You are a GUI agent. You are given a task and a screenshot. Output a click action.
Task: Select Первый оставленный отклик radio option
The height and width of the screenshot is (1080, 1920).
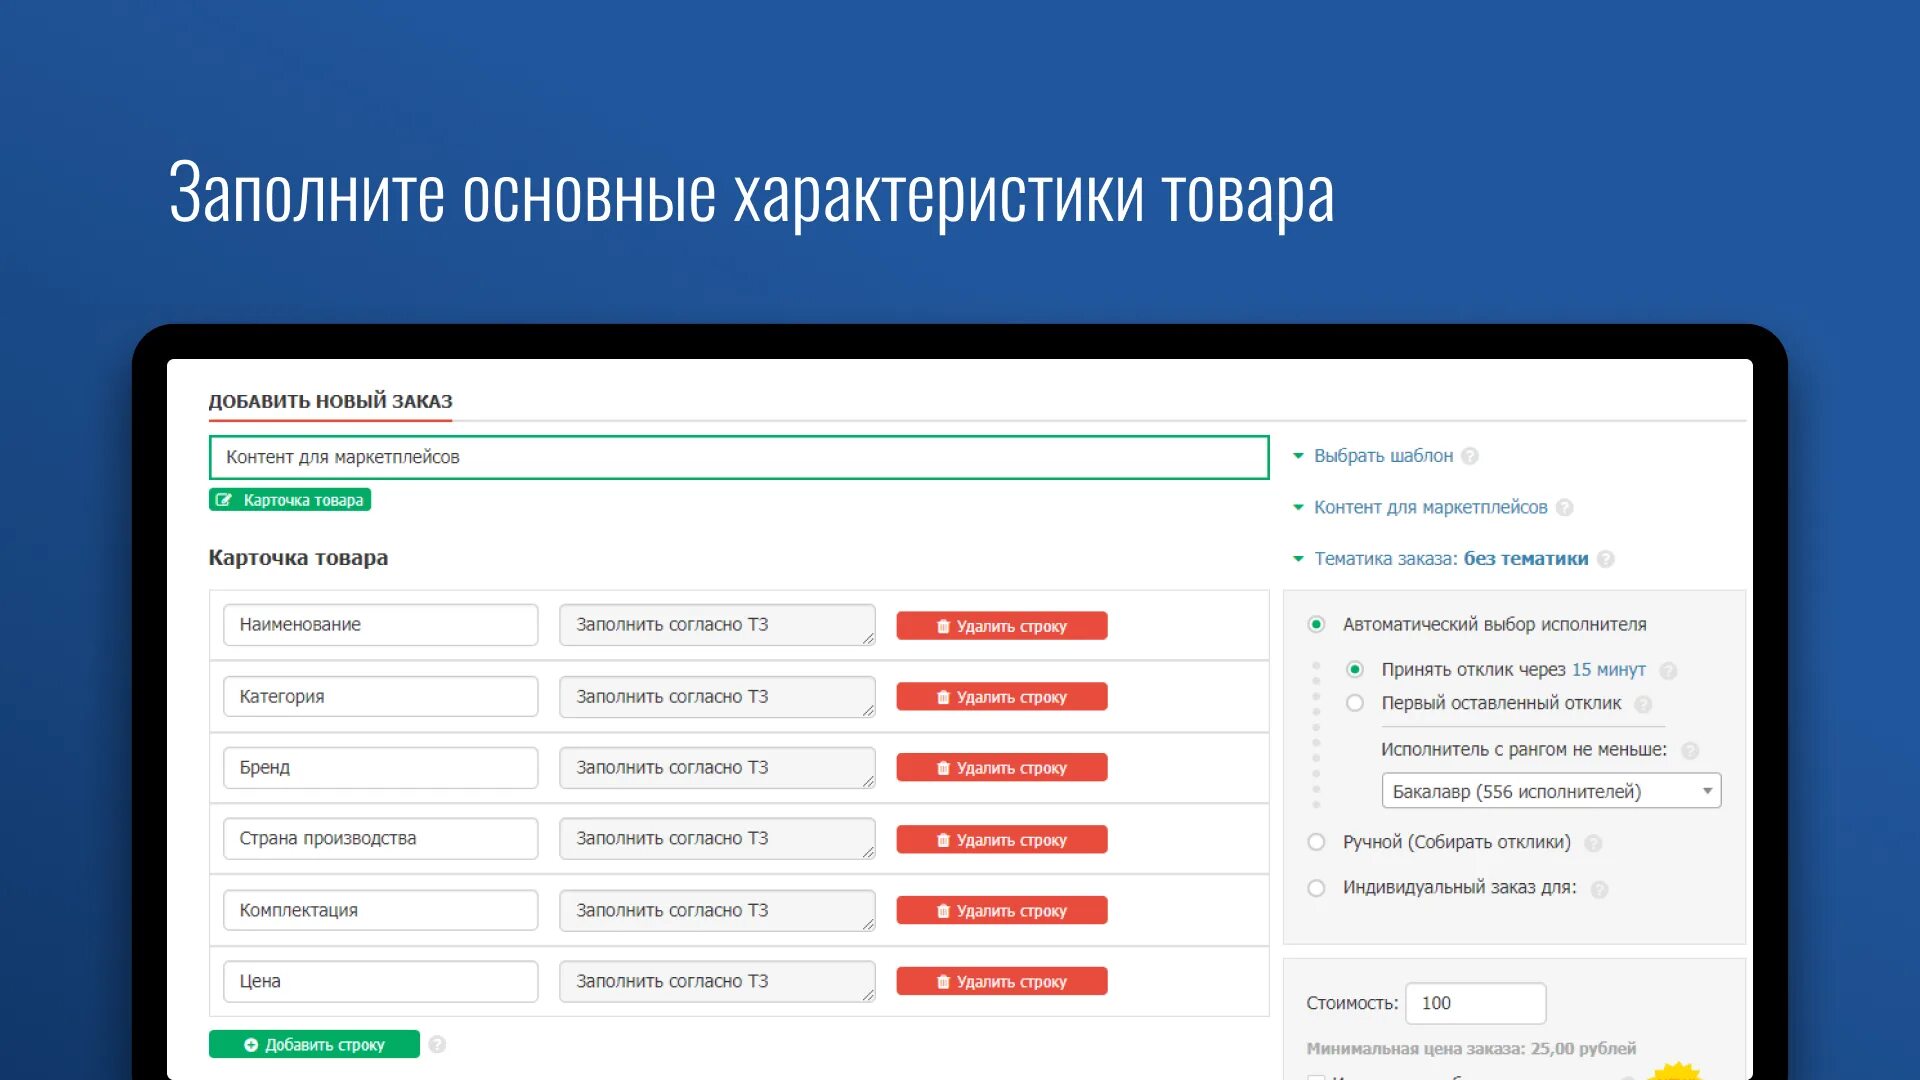click(1355, 703)
